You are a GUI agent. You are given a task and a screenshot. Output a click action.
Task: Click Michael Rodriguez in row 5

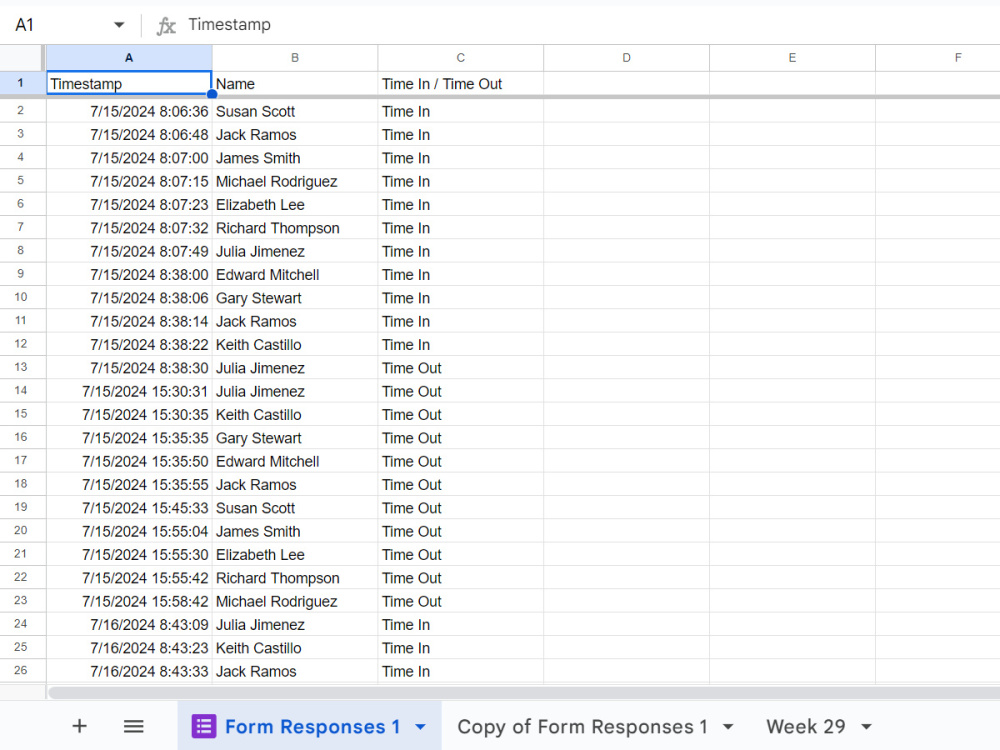point(295,182)
